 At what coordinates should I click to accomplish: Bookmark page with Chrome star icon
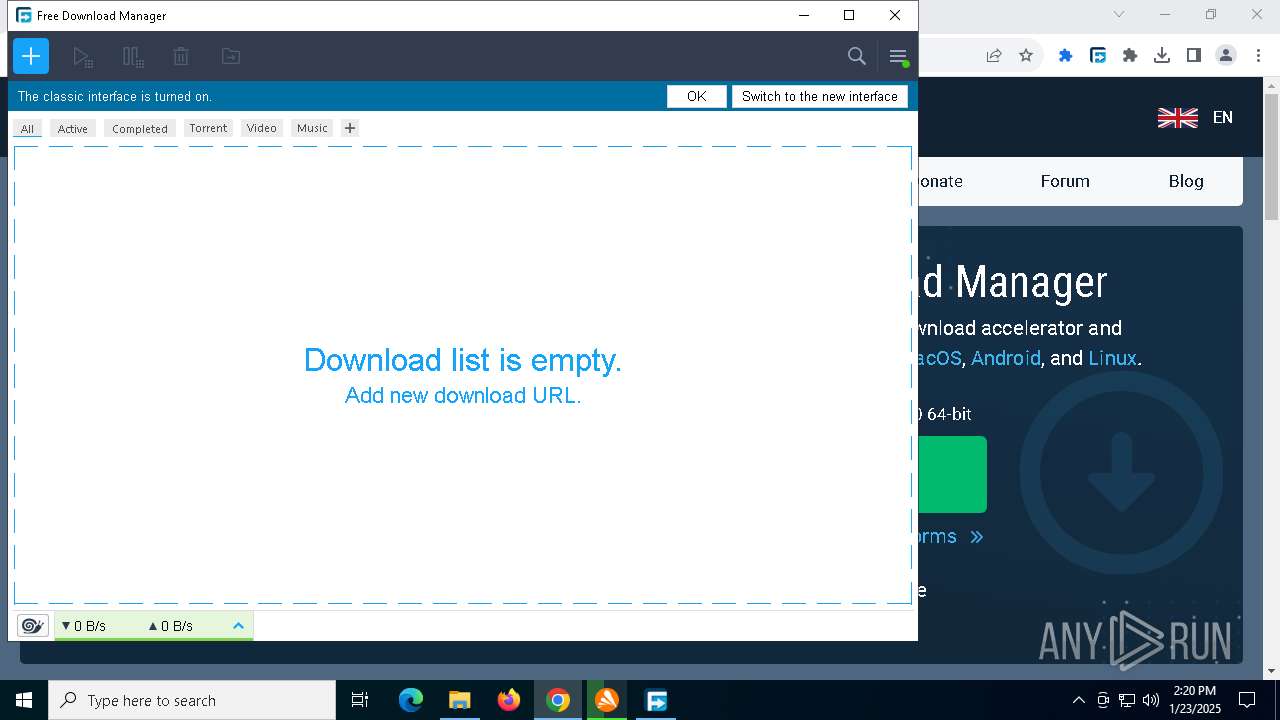pyautogui.click(x=1026, y=56)
